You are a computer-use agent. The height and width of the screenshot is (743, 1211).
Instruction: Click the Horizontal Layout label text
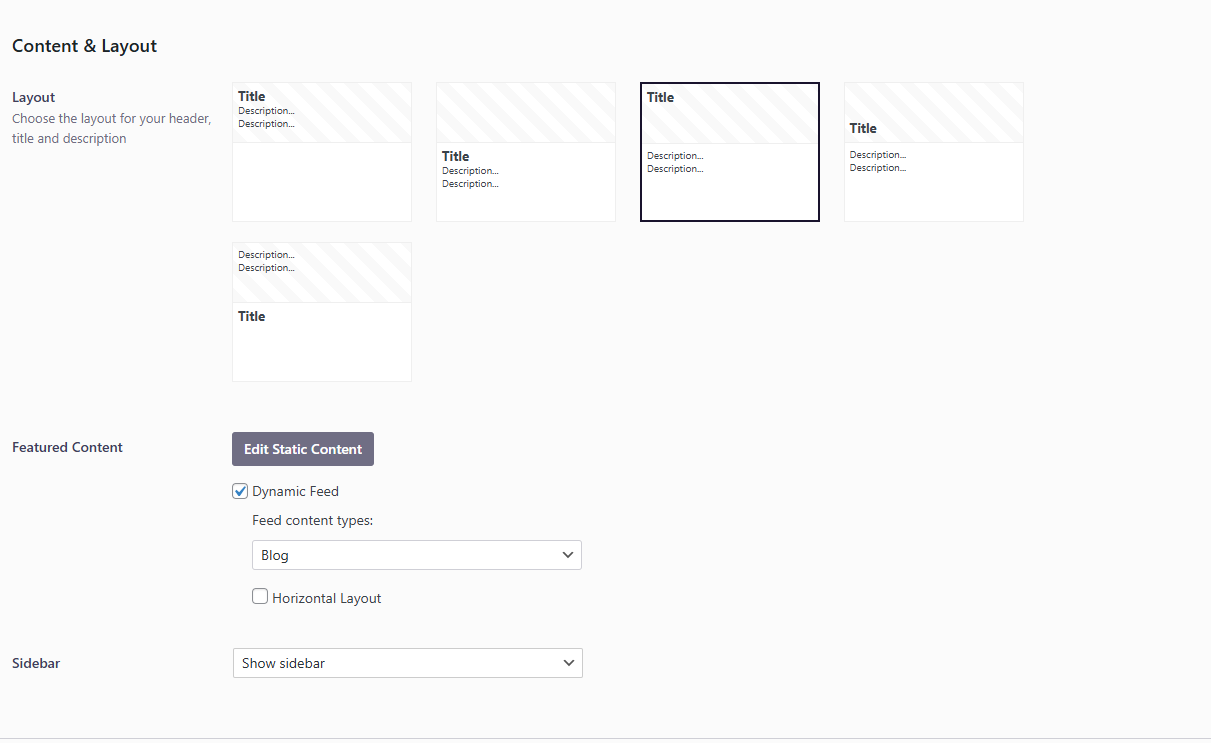[326, 598]
